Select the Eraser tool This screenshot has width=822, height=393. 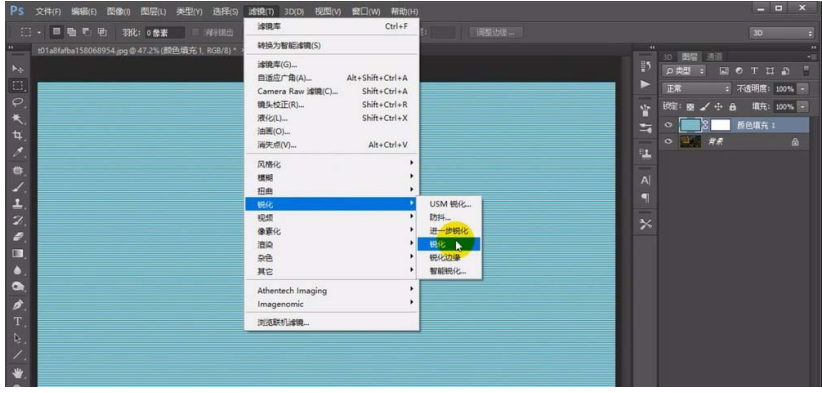(18, 237)
